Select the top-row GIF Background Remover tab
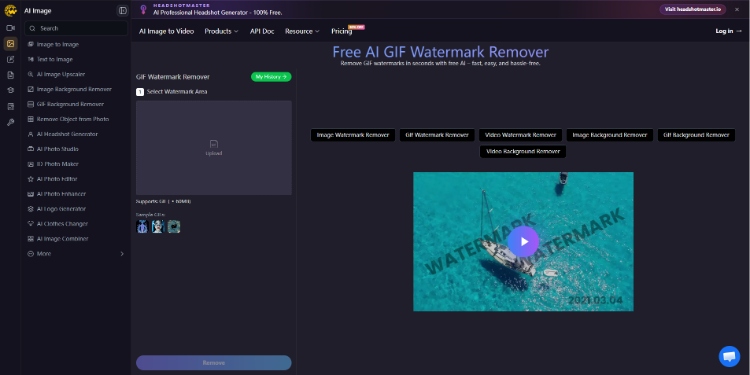 pos(696,135)
